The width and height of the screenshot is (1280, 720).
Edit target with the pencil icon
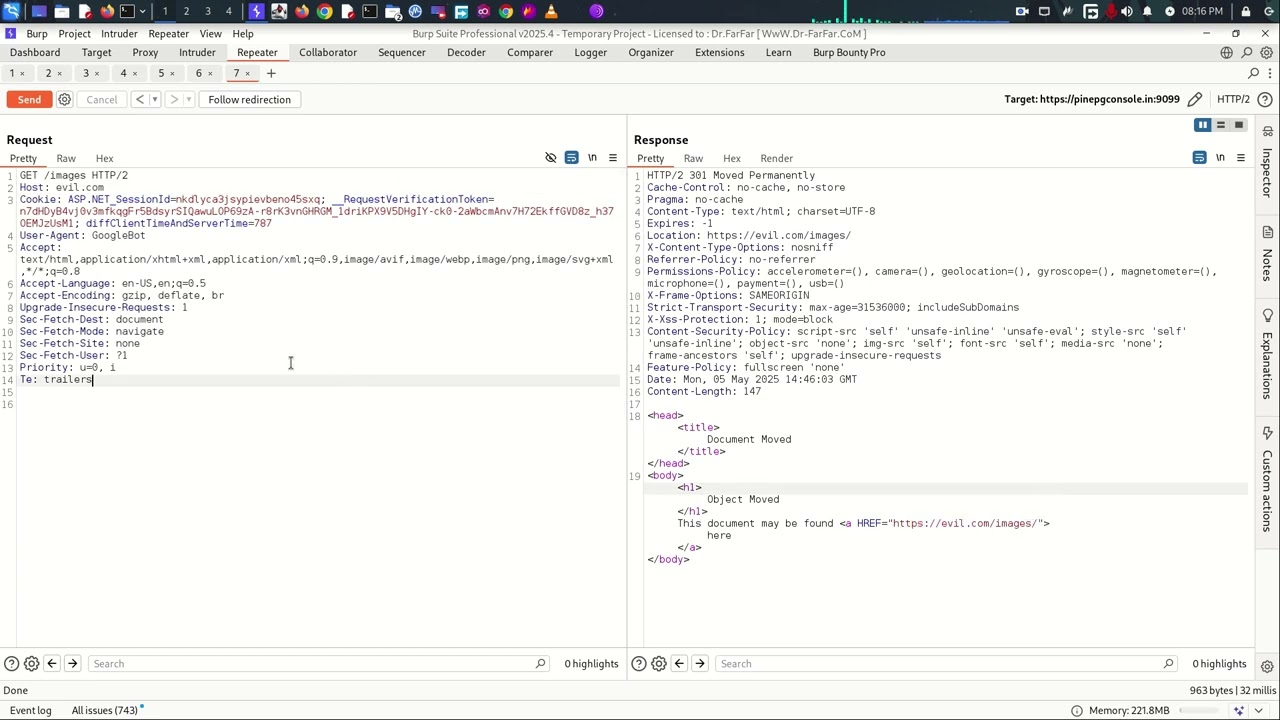(1194, 100)
